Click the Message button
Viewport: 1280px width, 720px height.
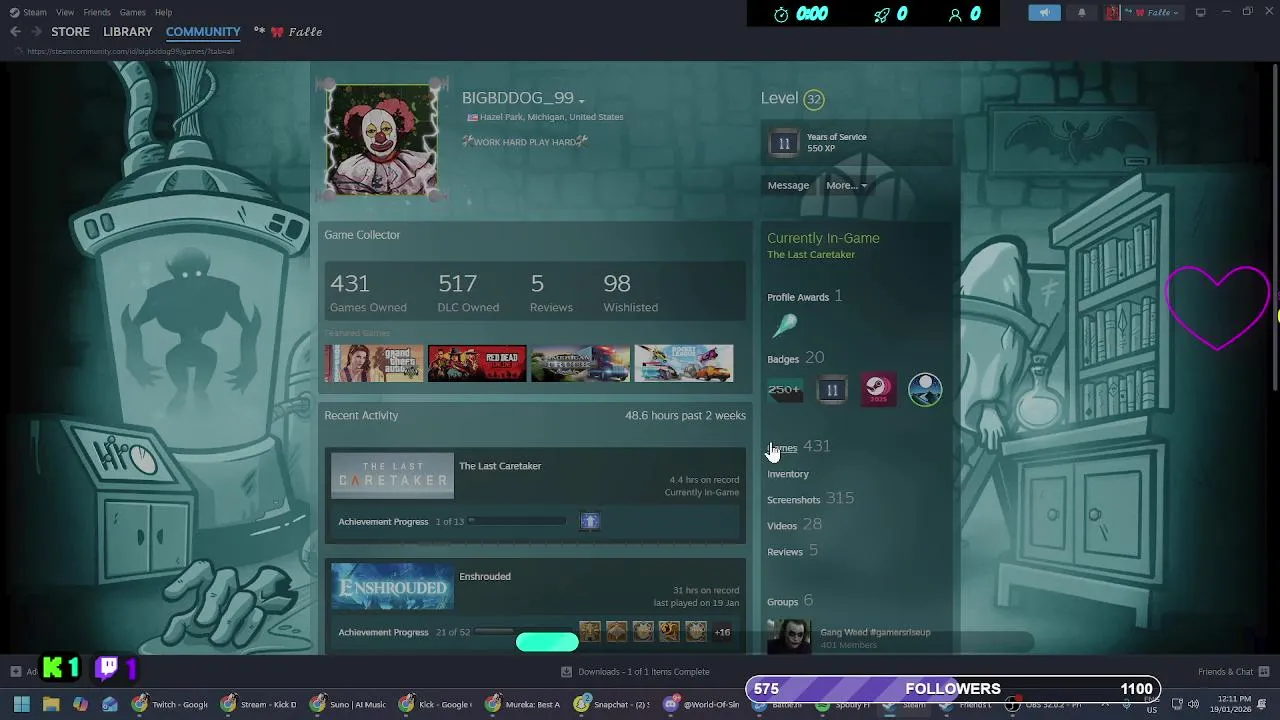(788, 185)
